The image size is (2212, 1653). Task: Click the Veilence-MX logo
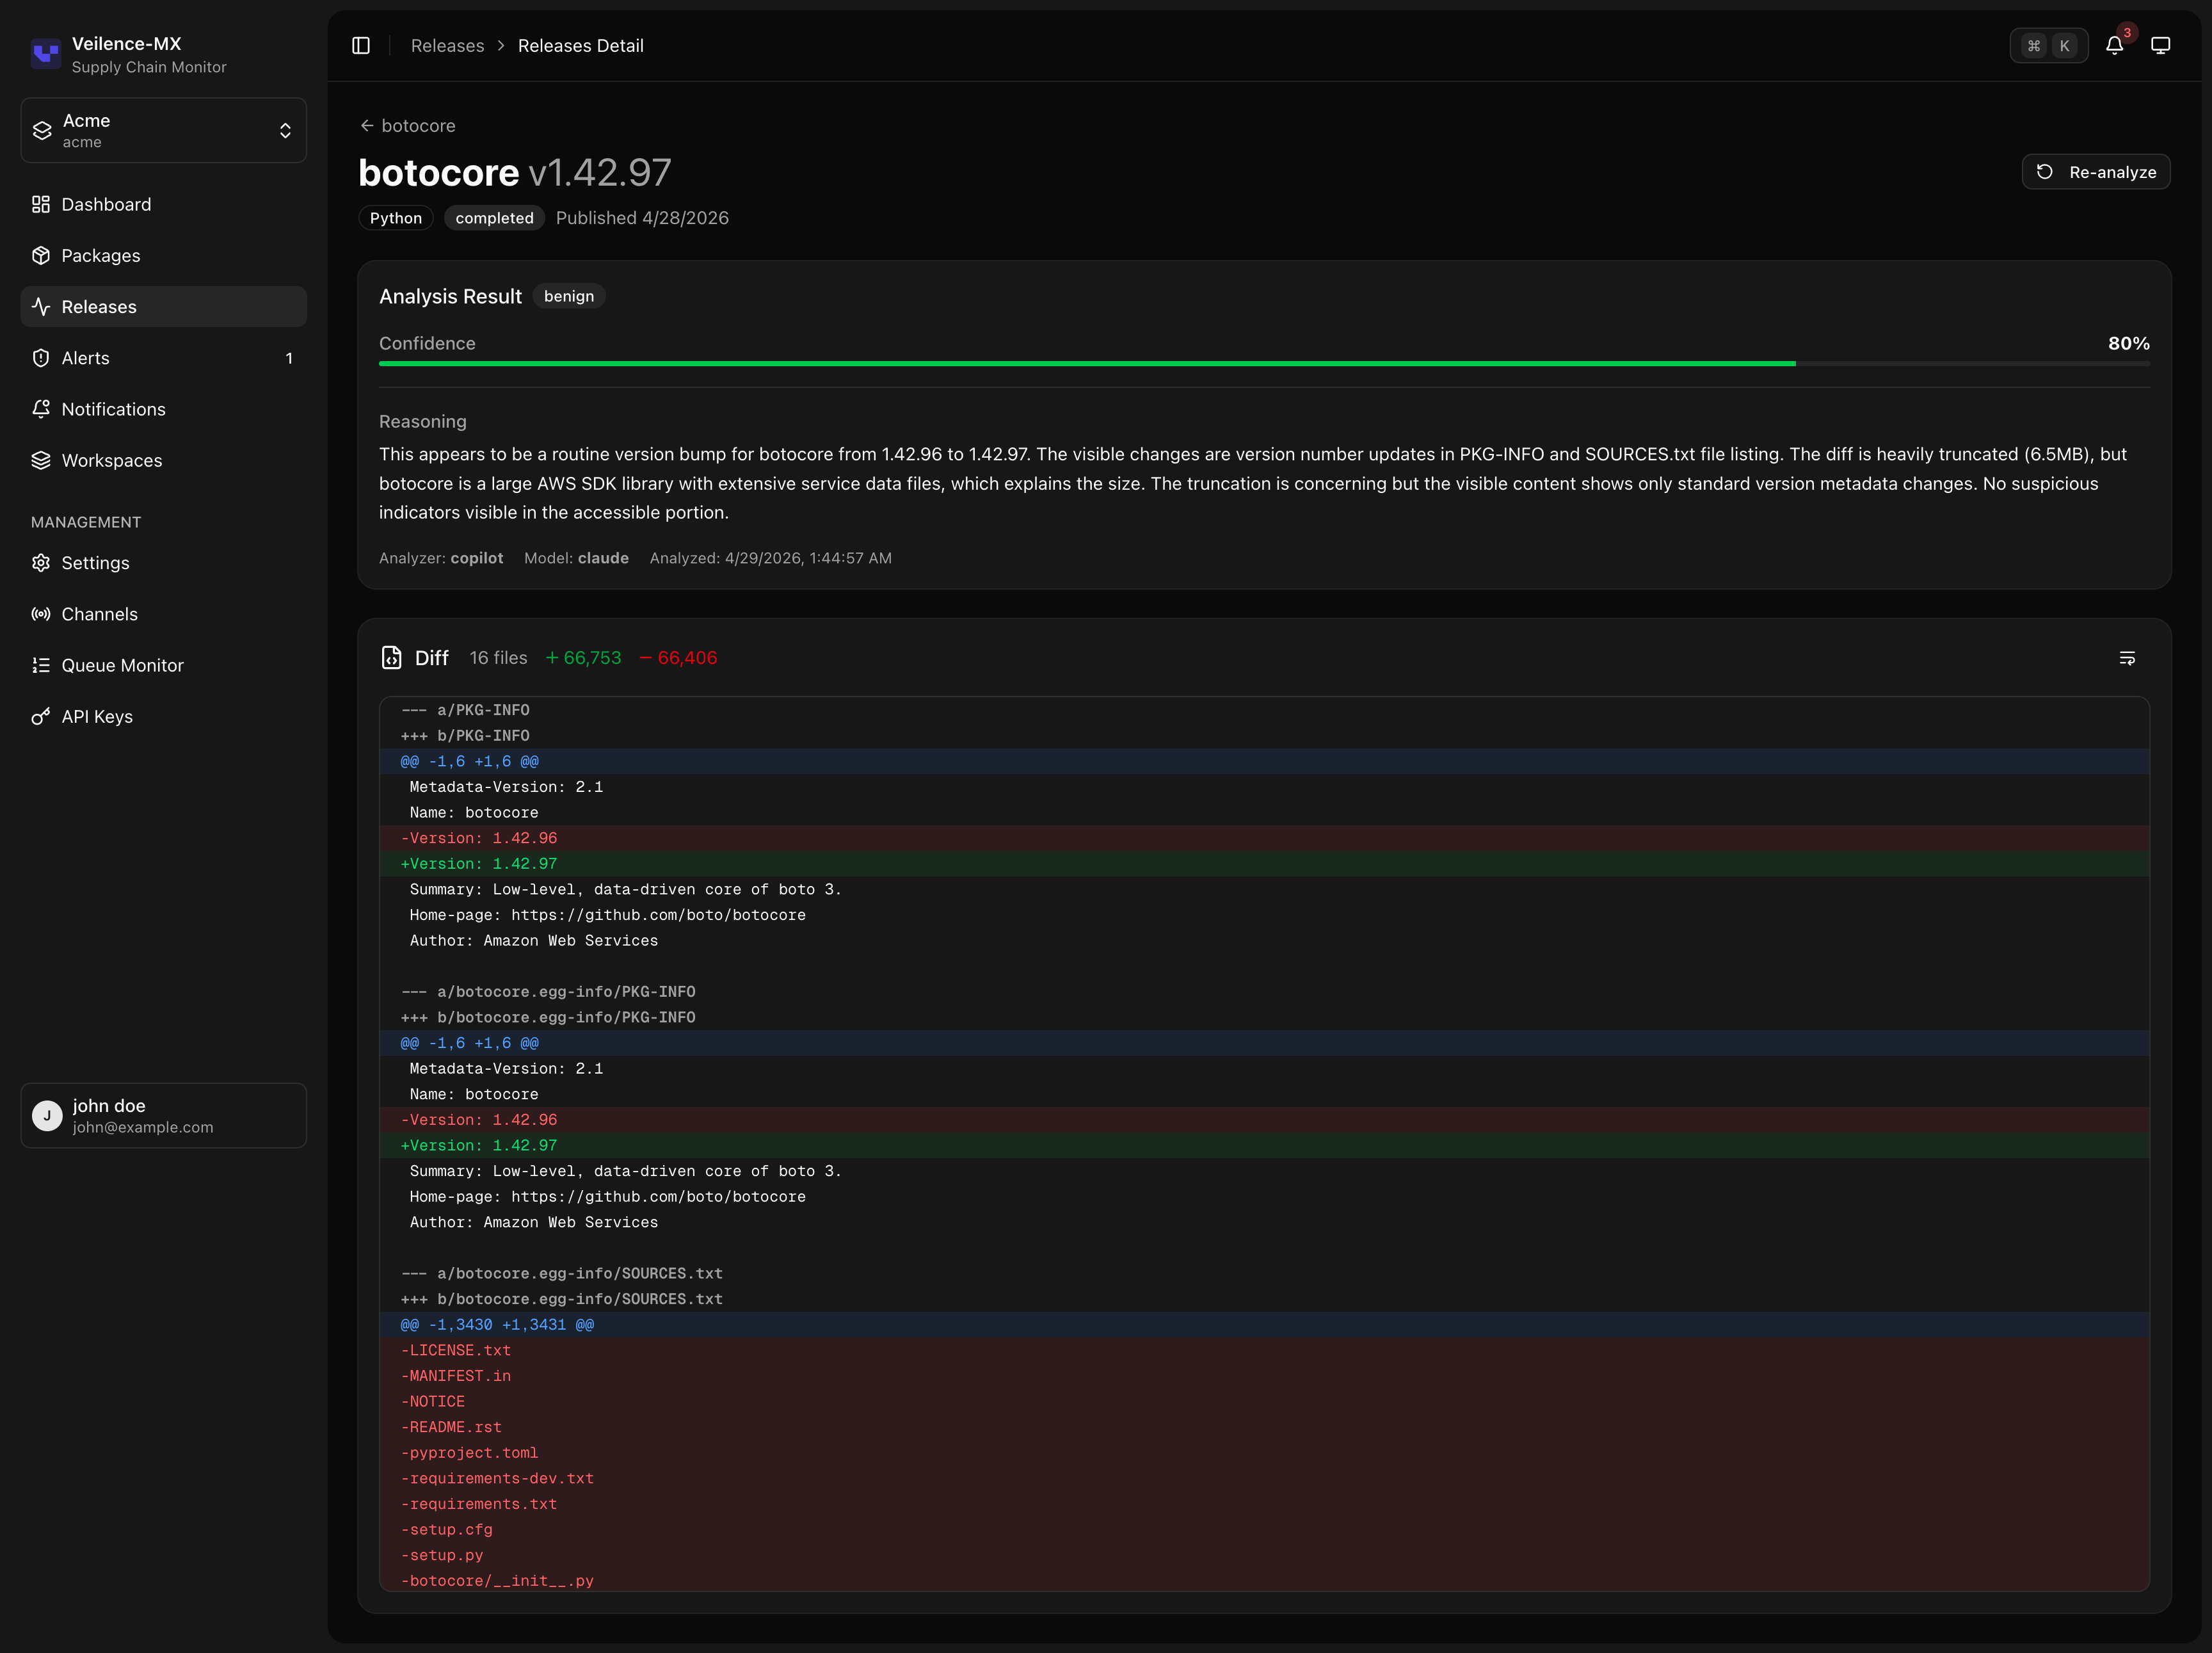(46, 53)
